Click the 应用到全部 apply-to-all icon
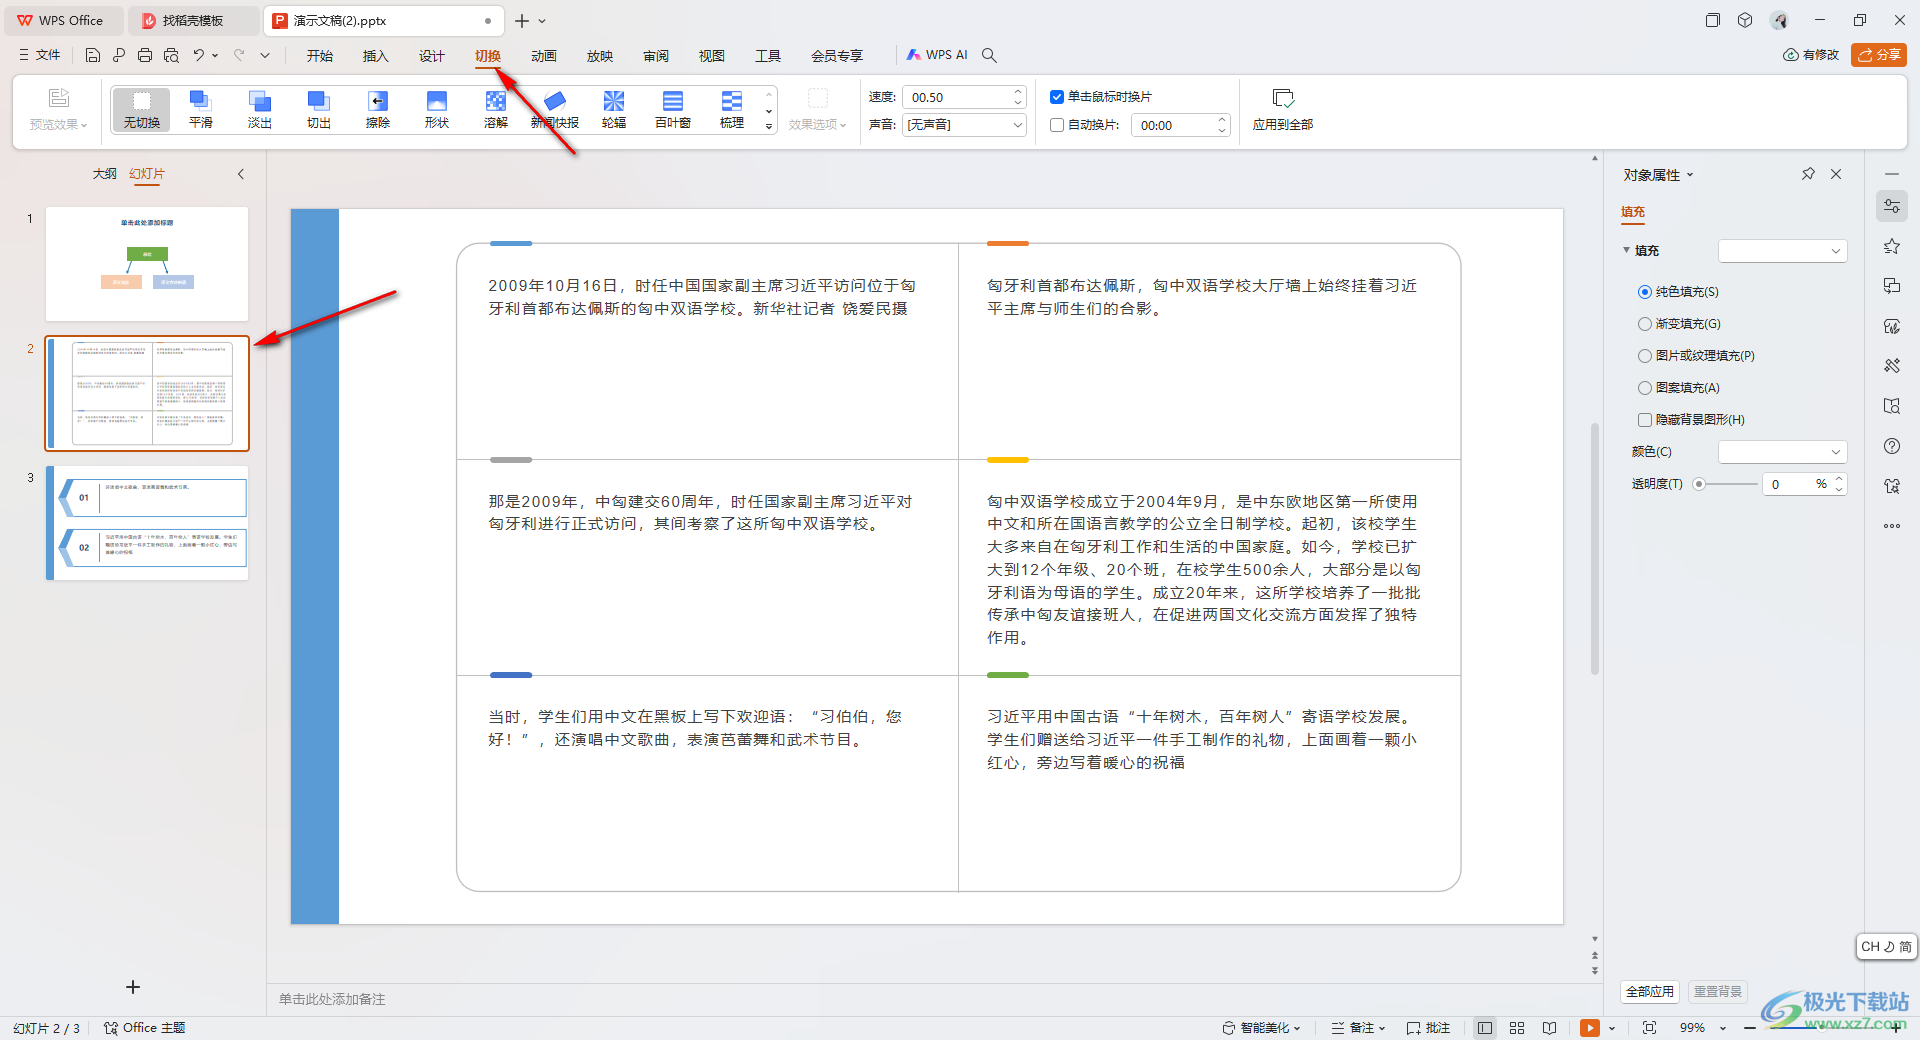 click(1283, 98)
